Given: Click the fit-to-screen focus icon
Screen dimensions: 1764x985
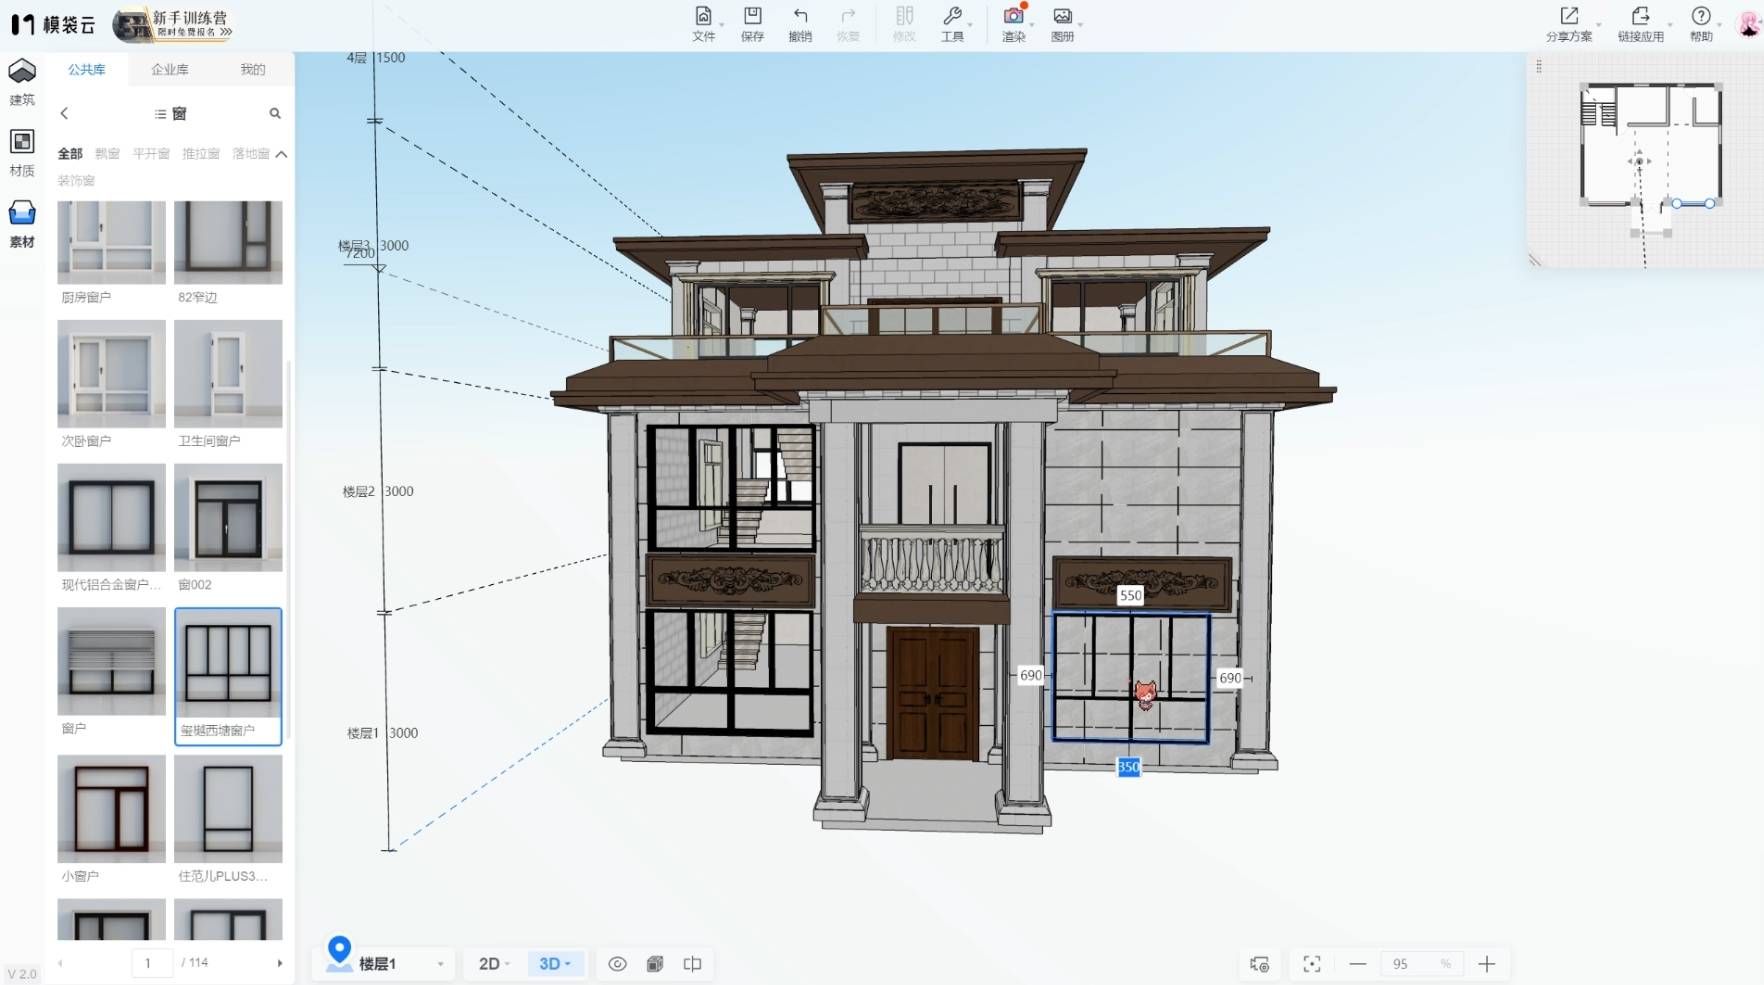Looking at the screenshot, I should pos(1312,964).
